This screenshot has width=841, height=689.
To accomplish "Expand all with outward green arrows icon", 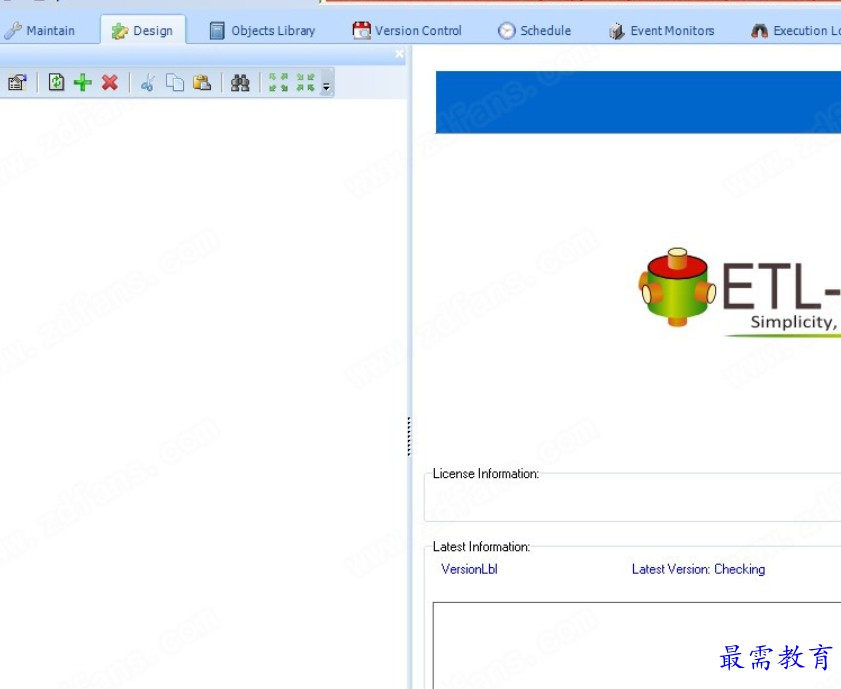I will [278, 83].
